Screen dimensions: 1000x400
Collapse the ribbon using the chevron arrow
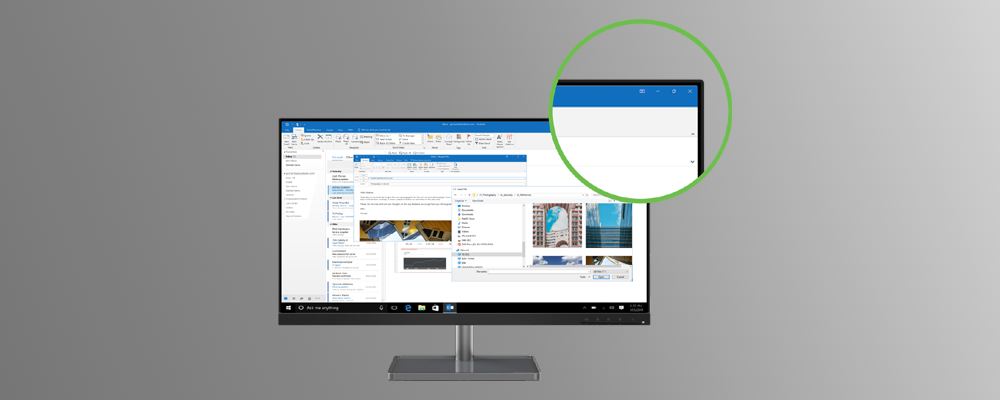(693, 161)
